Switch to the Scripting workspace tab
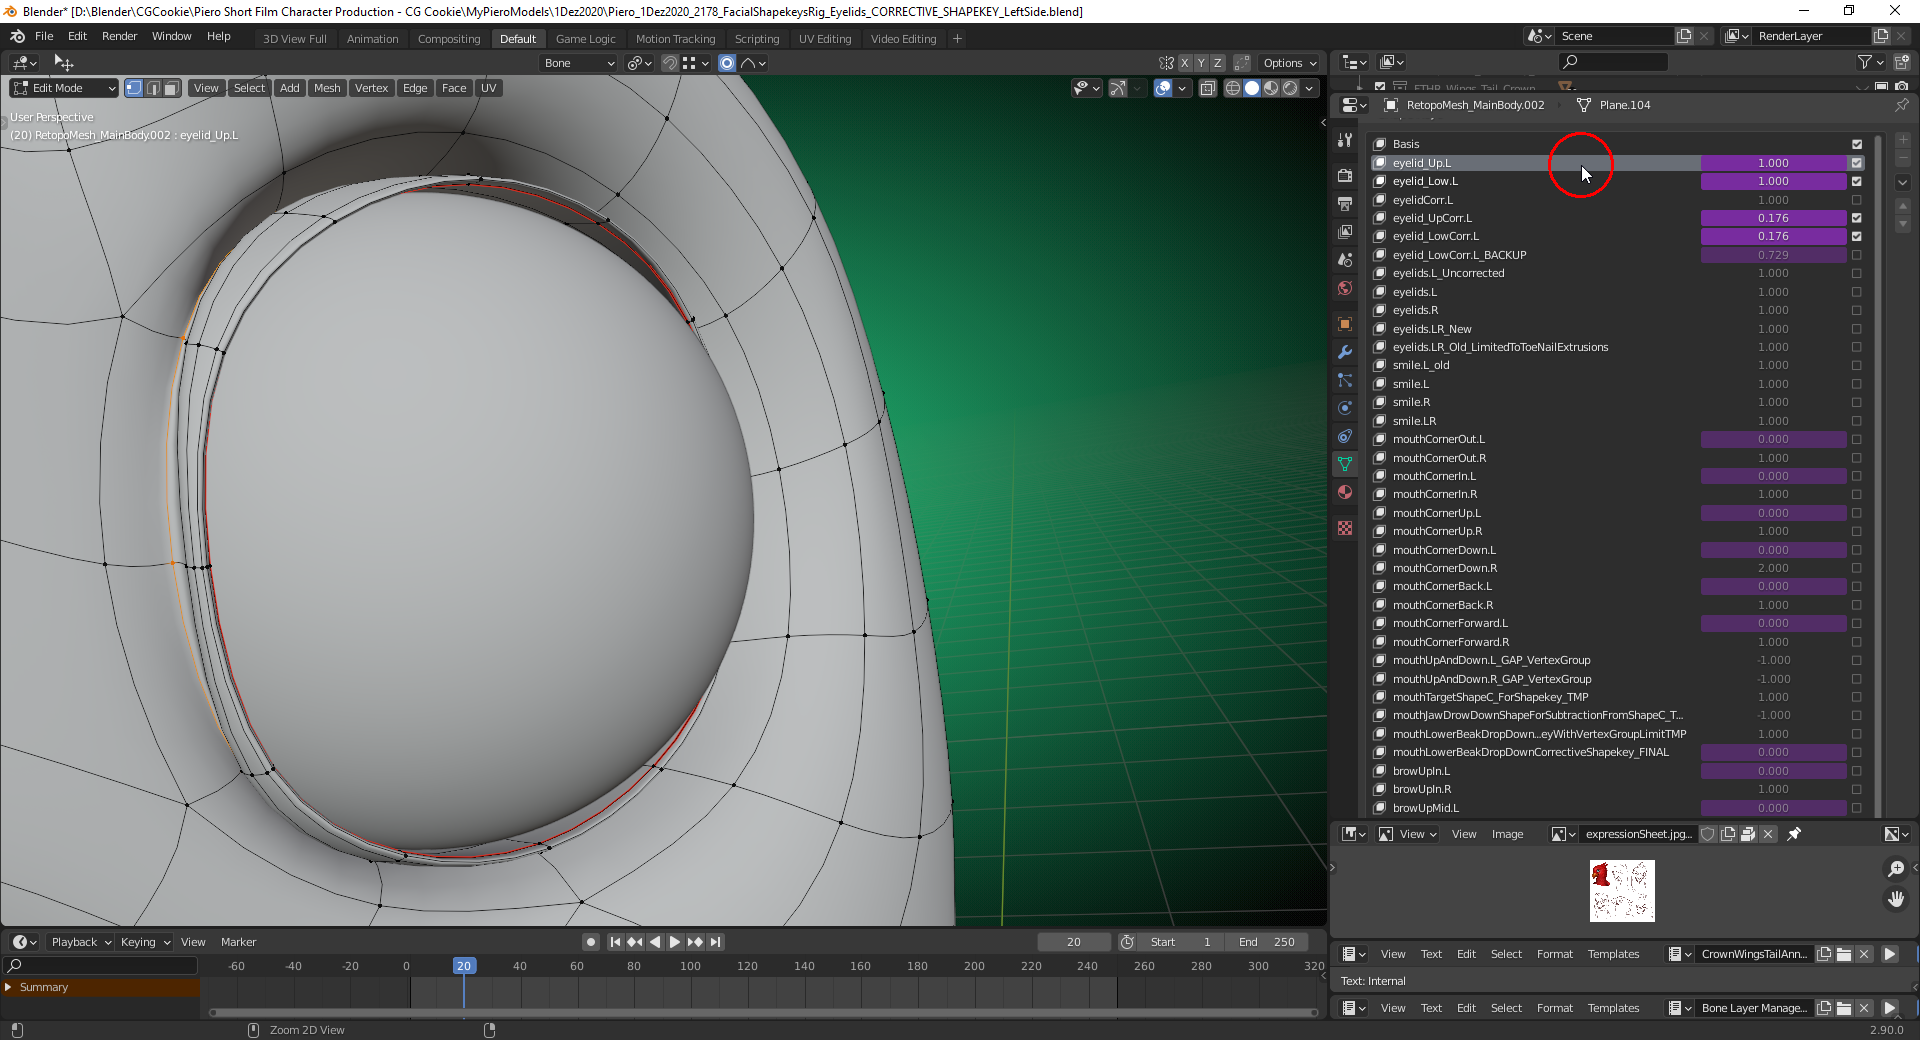 click(x=757, y=38)
